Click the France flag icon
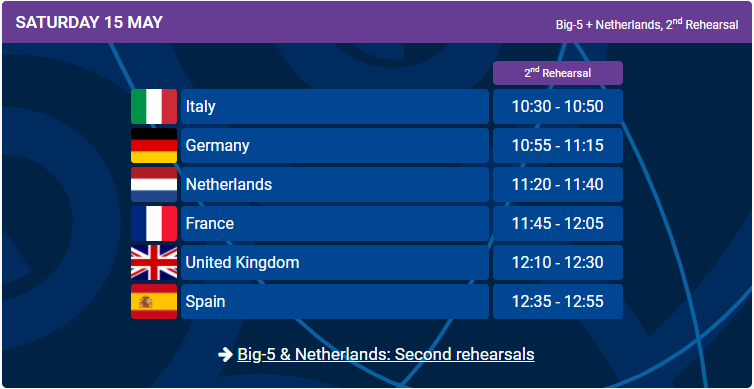The image size is (754, 389). click(x=154, y=223)
